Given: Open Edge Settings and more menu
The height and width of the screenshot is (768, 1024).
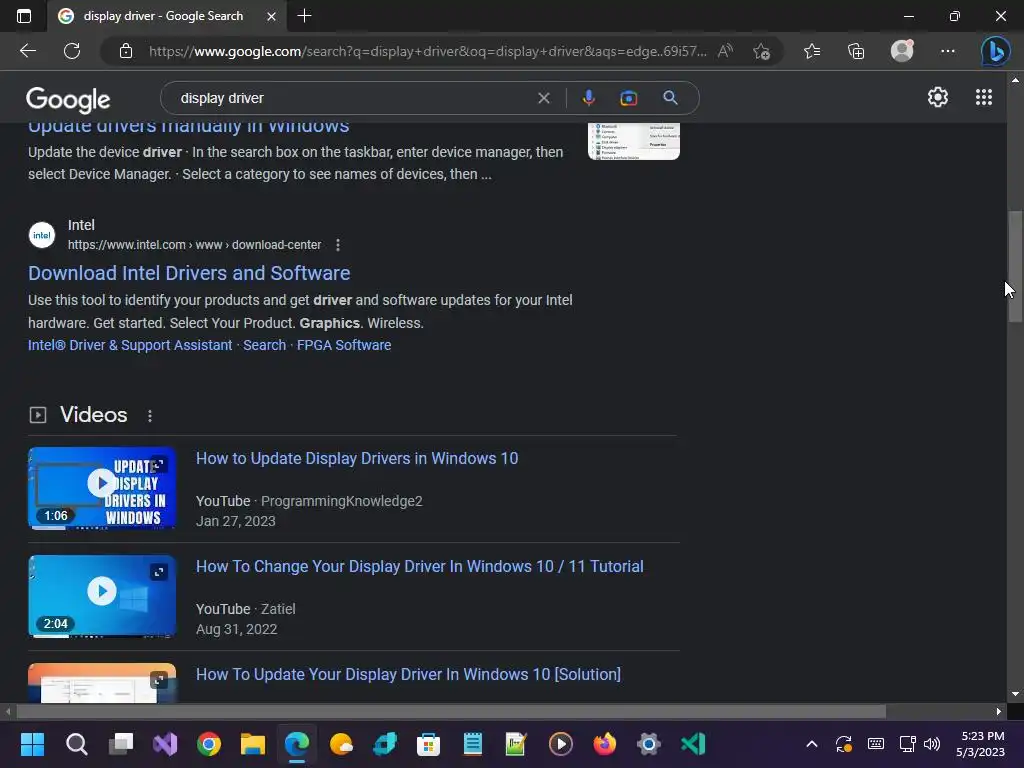Looking at the screenshot, I should (x=948, y=51).
